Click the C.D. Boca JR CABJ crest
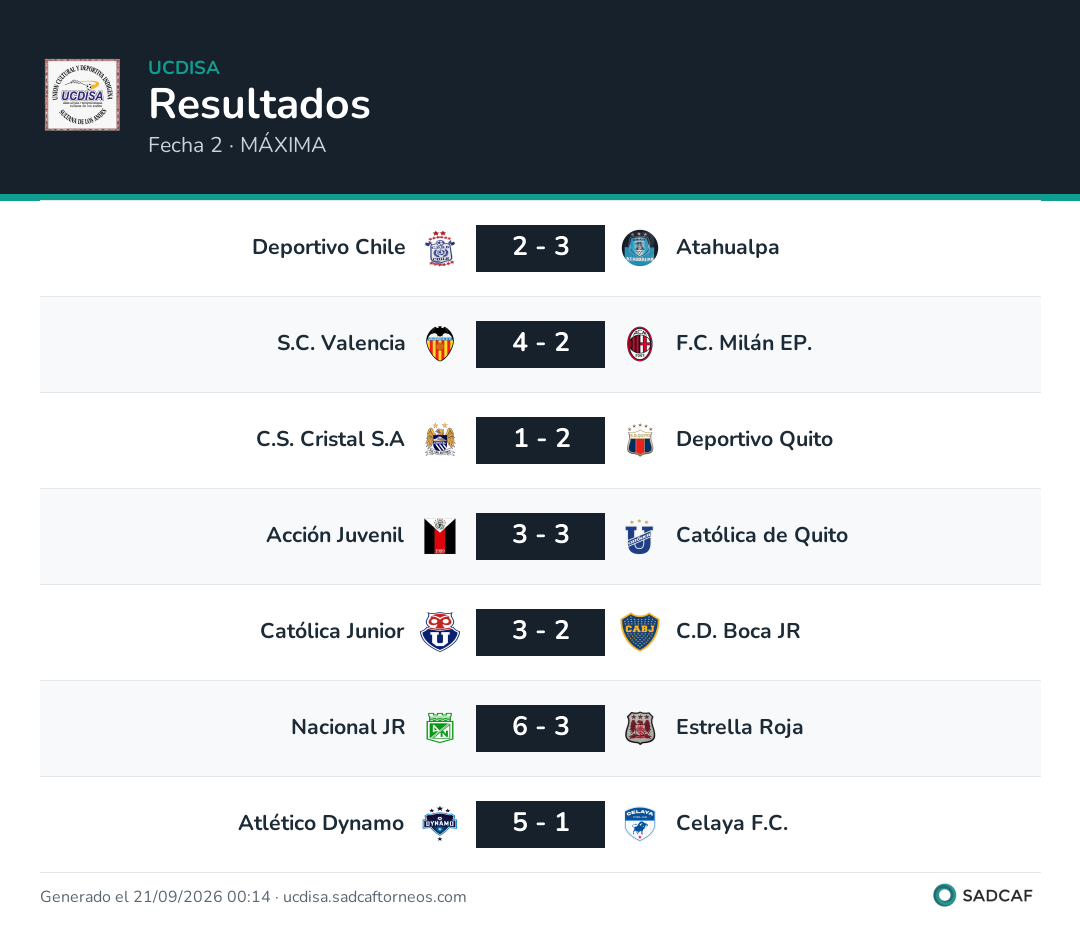The image size is (1080, 948). click(x=639, y=632)
